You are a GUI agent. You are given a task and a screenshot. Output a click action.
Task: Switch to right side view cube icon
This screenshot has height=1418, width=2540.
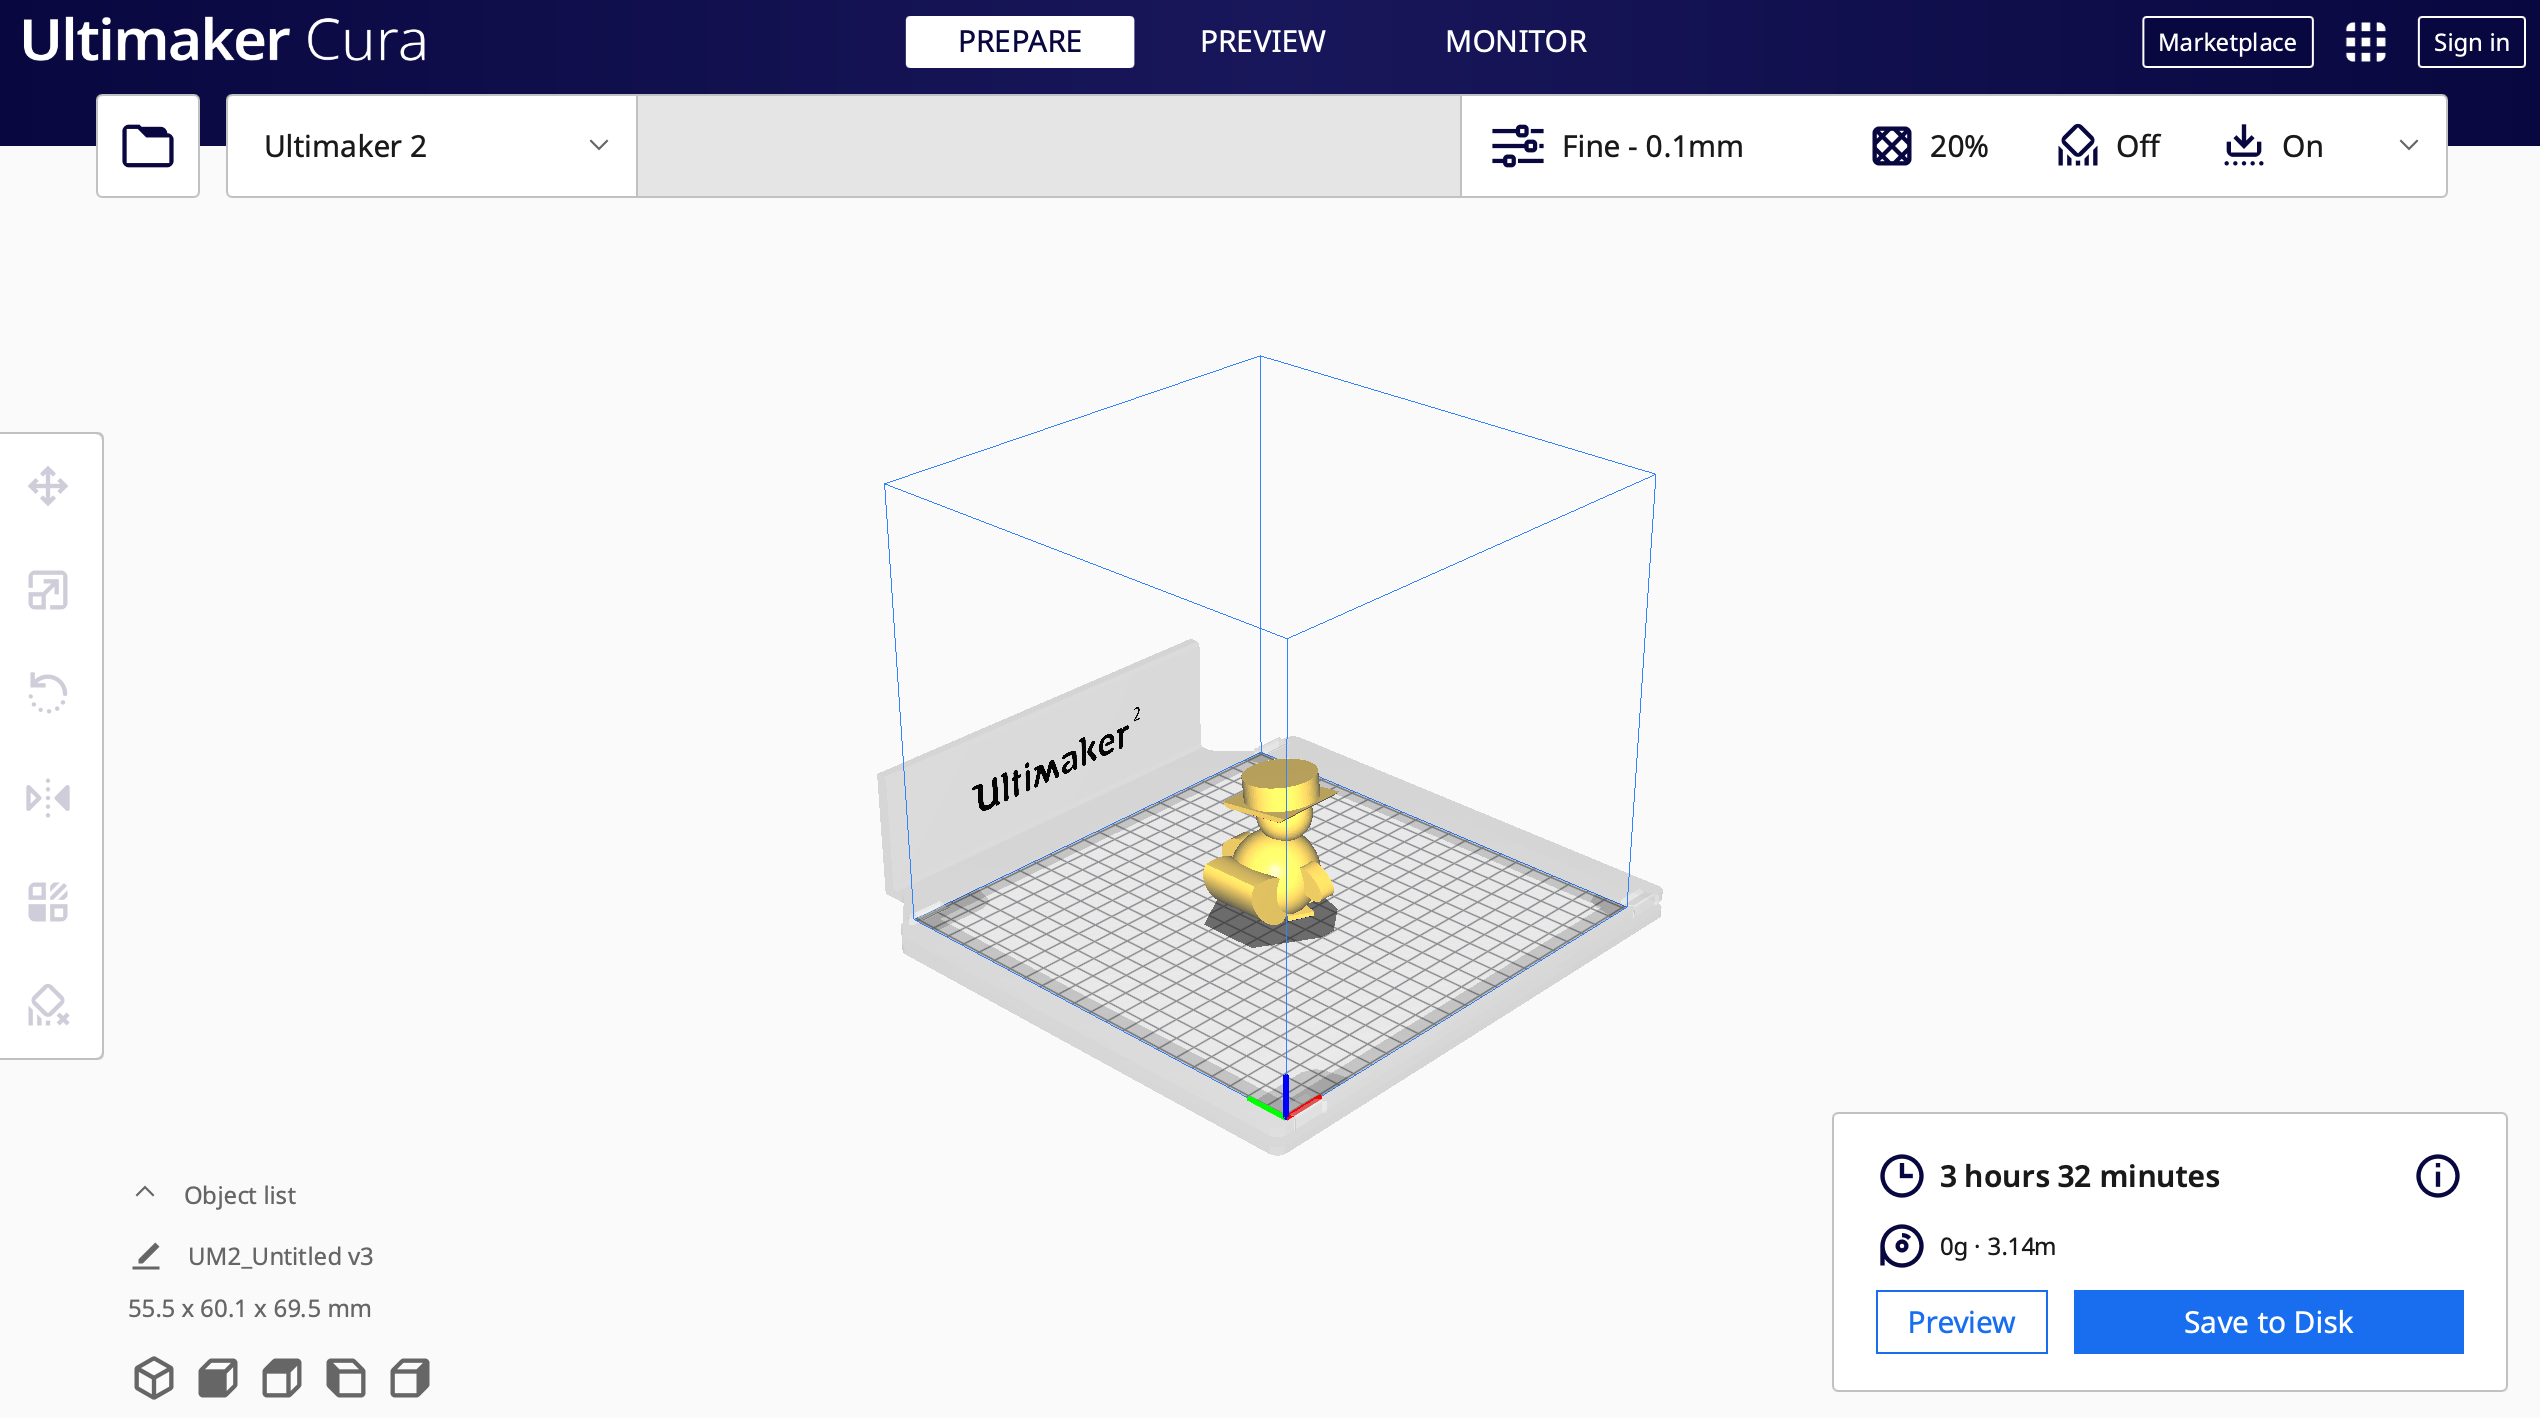(x=410, y=1378)
